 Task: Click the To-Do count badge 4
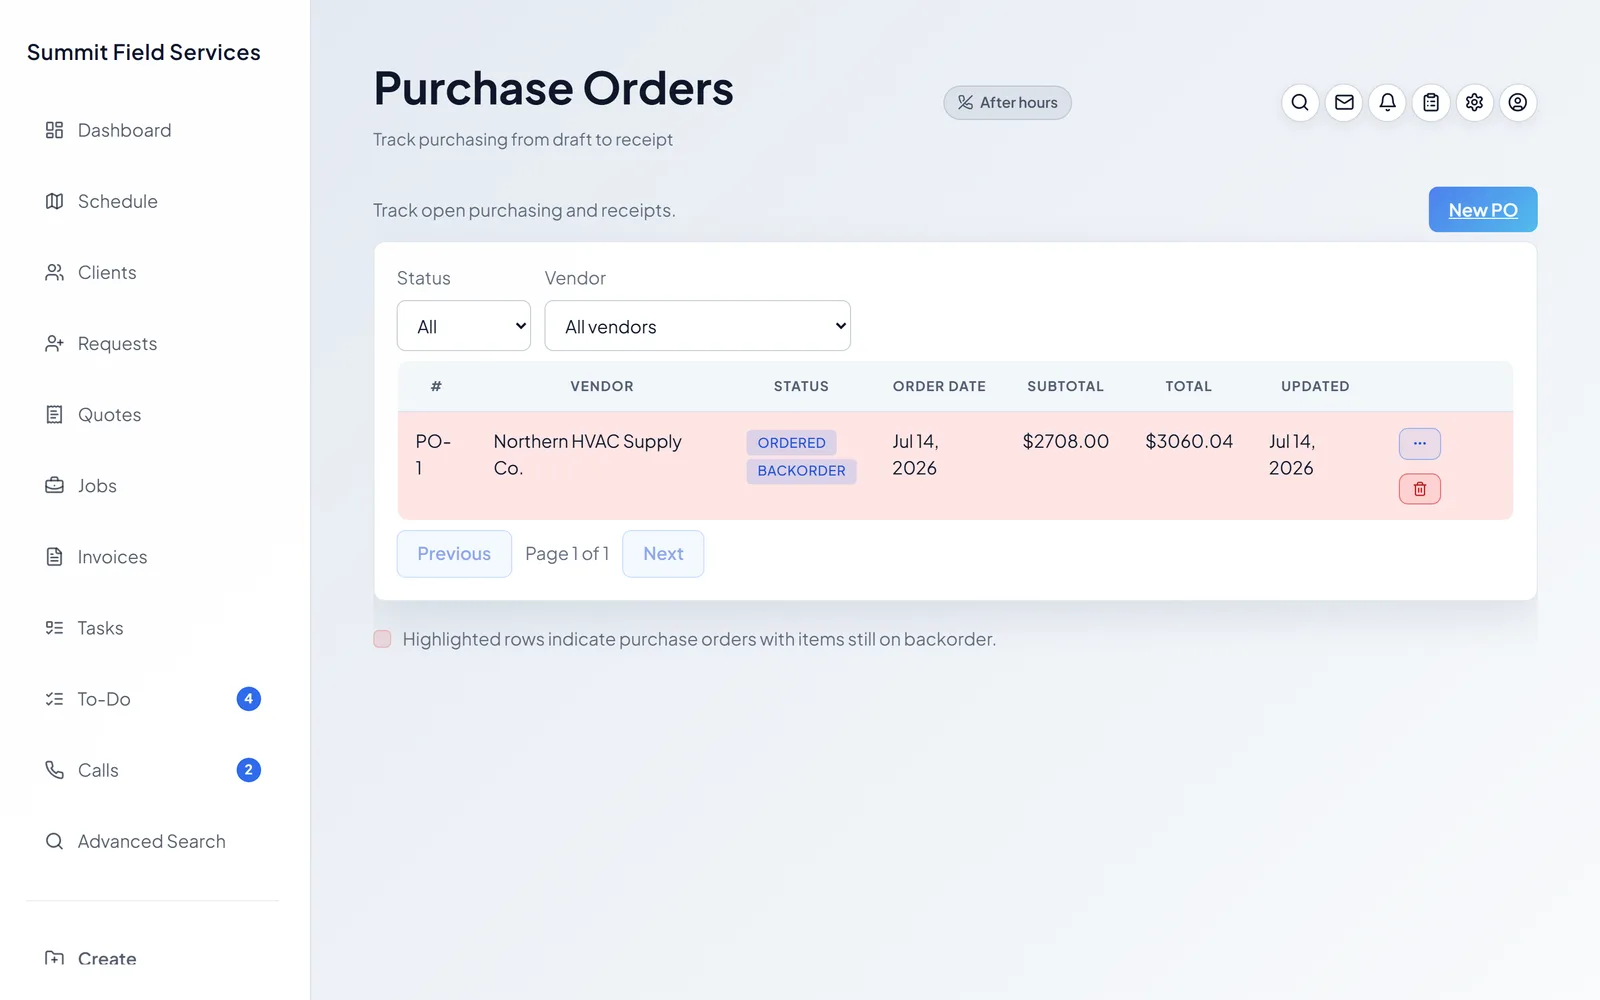click(249, 699)
